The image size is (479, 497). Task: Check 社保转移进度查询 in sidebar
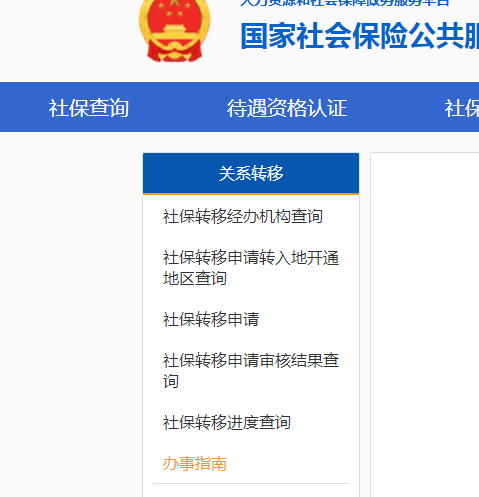point(227,422)
